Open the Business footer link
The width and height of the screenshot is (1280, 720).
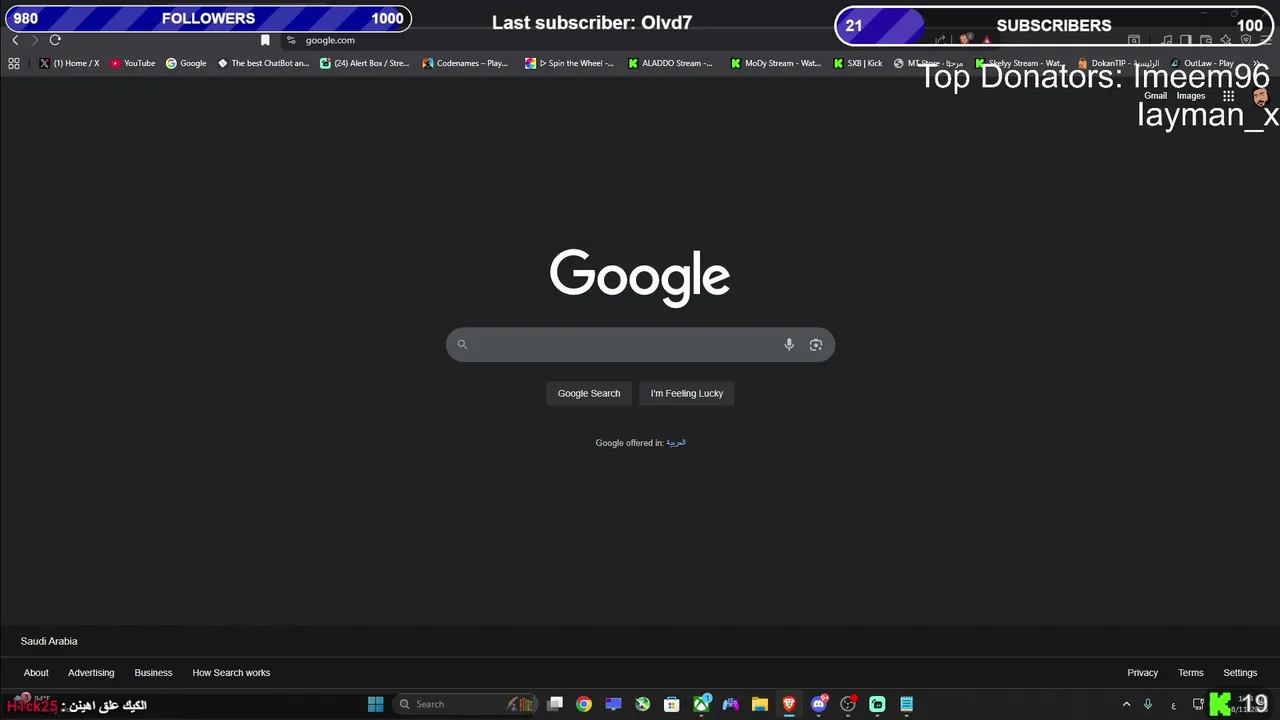153,673
